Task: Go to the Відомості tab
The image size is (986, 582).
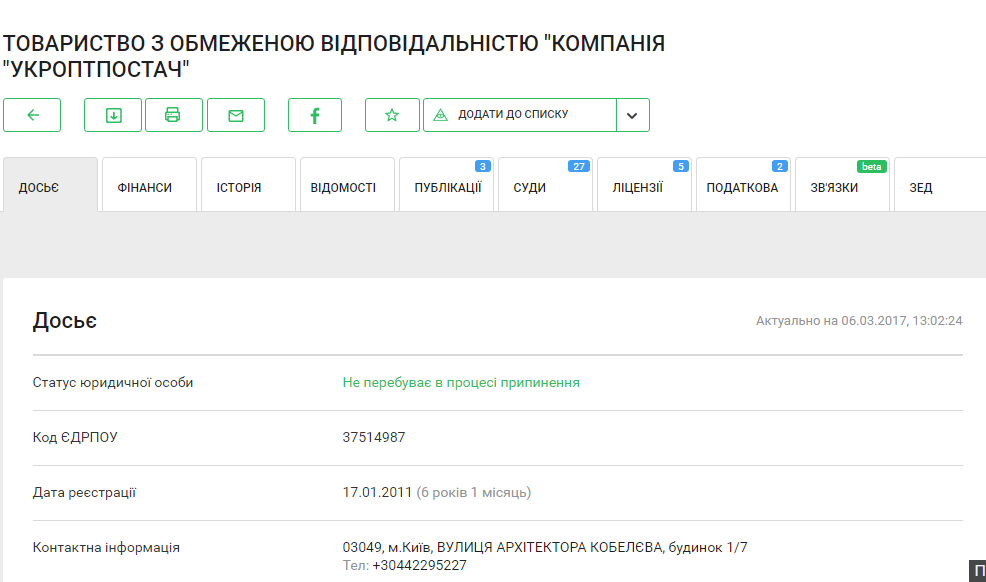Action: pos(343,187)
